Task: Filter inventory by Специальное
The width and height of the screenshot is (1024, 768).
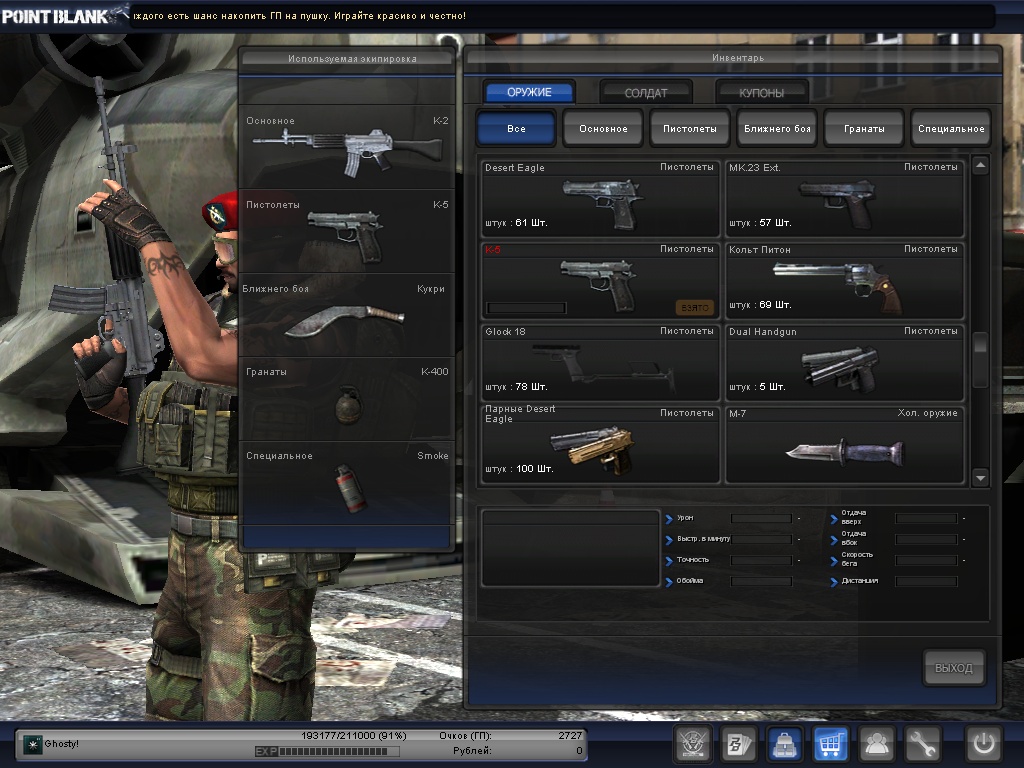Action: (951, 129)
